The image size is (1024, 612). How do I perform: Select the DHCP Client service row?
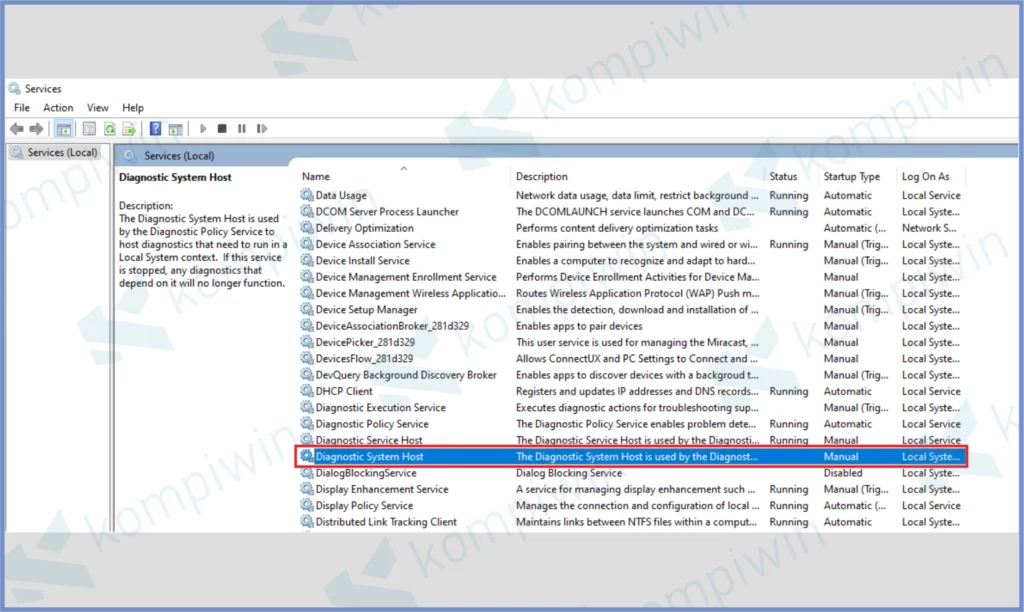(x=344, y=391)
